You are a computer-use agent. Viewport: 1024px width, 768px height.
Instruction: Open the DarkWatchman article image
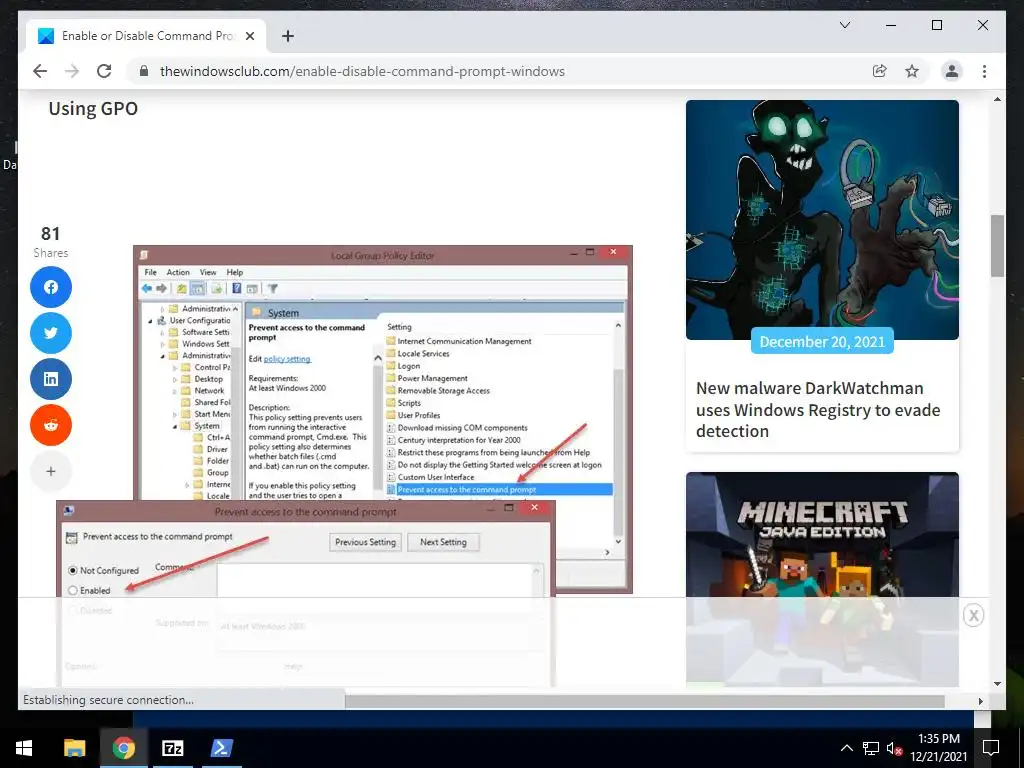coord(822,219)
